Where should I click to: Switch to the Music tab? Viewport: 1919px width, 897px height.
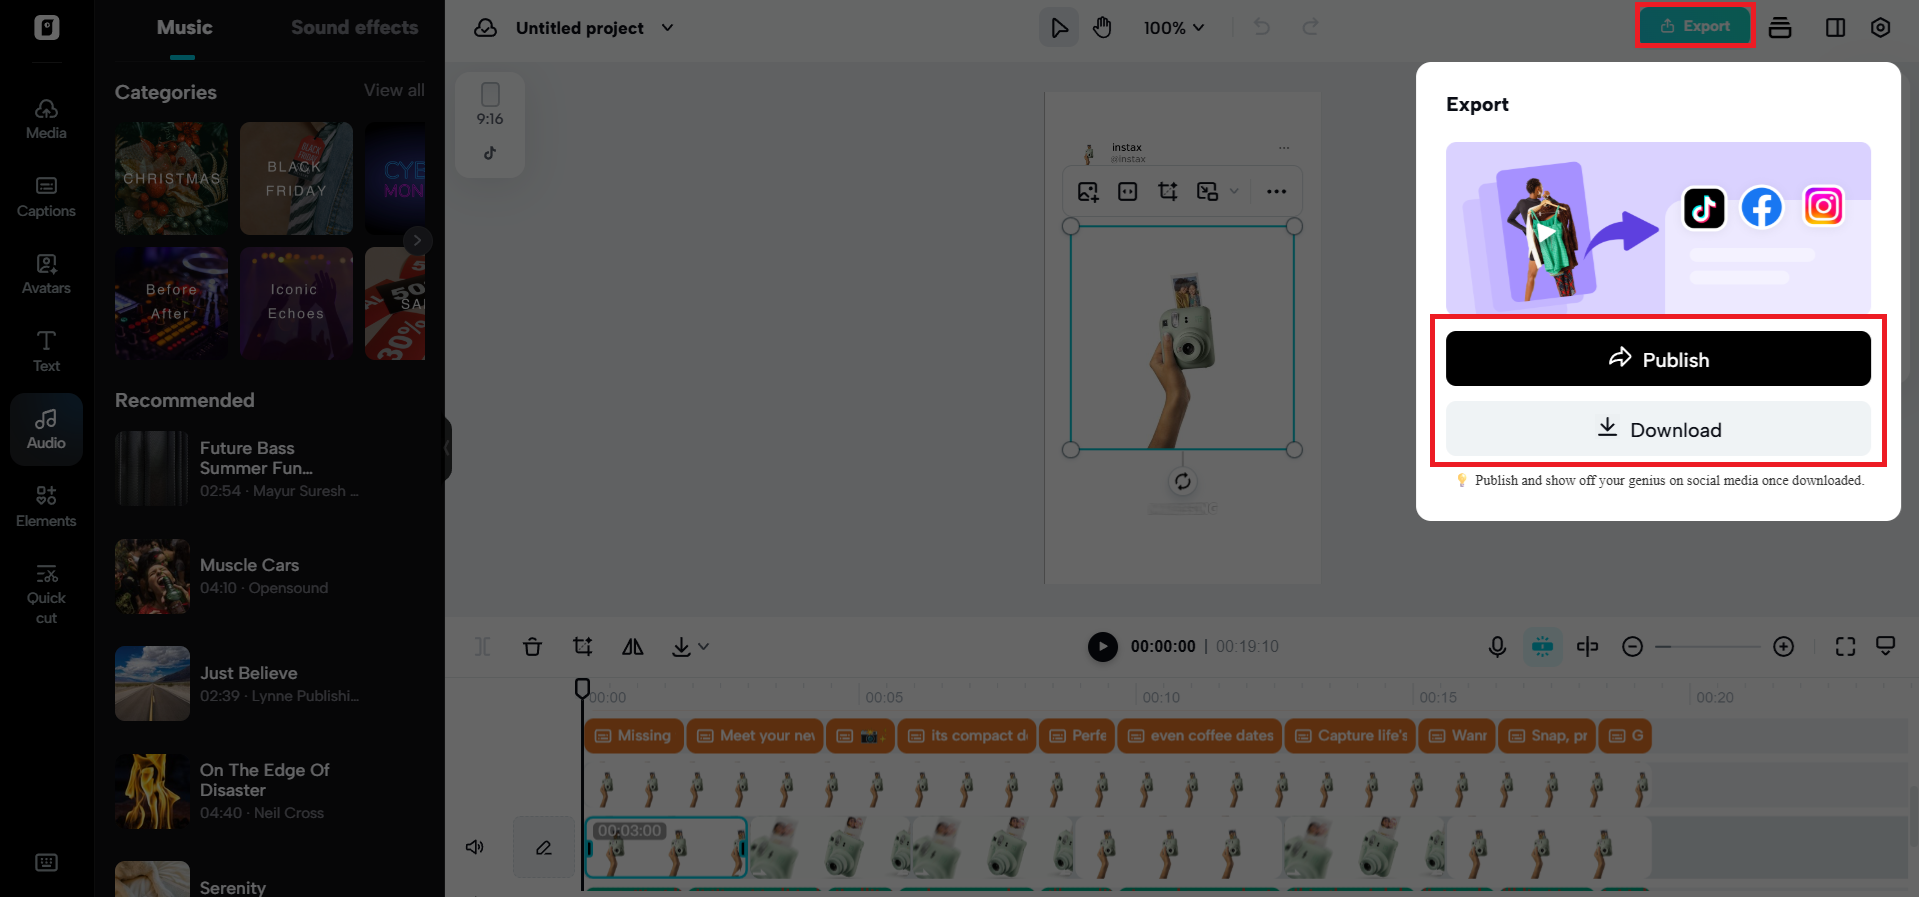pyautogui.click(x=184, y=28)
